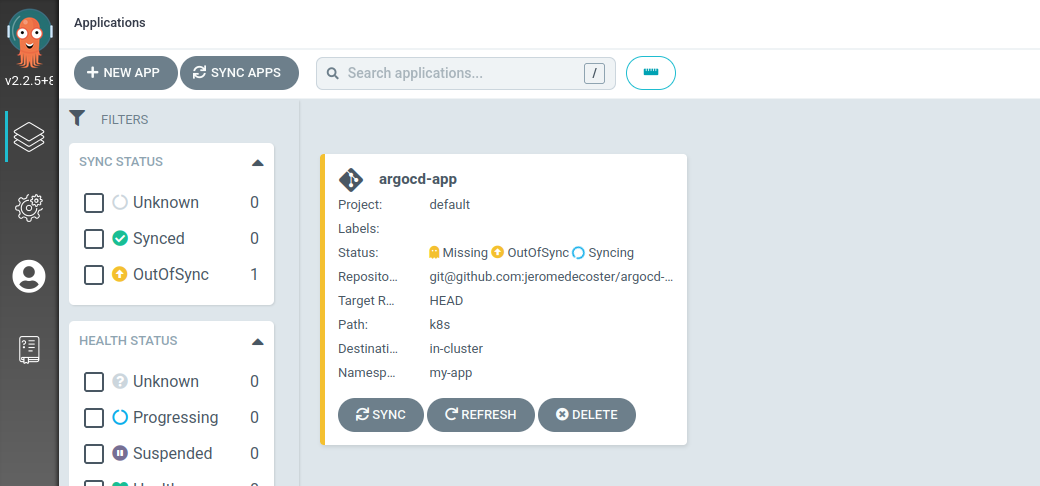Click the New App button
This screenshot has width=1040, height=486.
(x=125, y=73)
